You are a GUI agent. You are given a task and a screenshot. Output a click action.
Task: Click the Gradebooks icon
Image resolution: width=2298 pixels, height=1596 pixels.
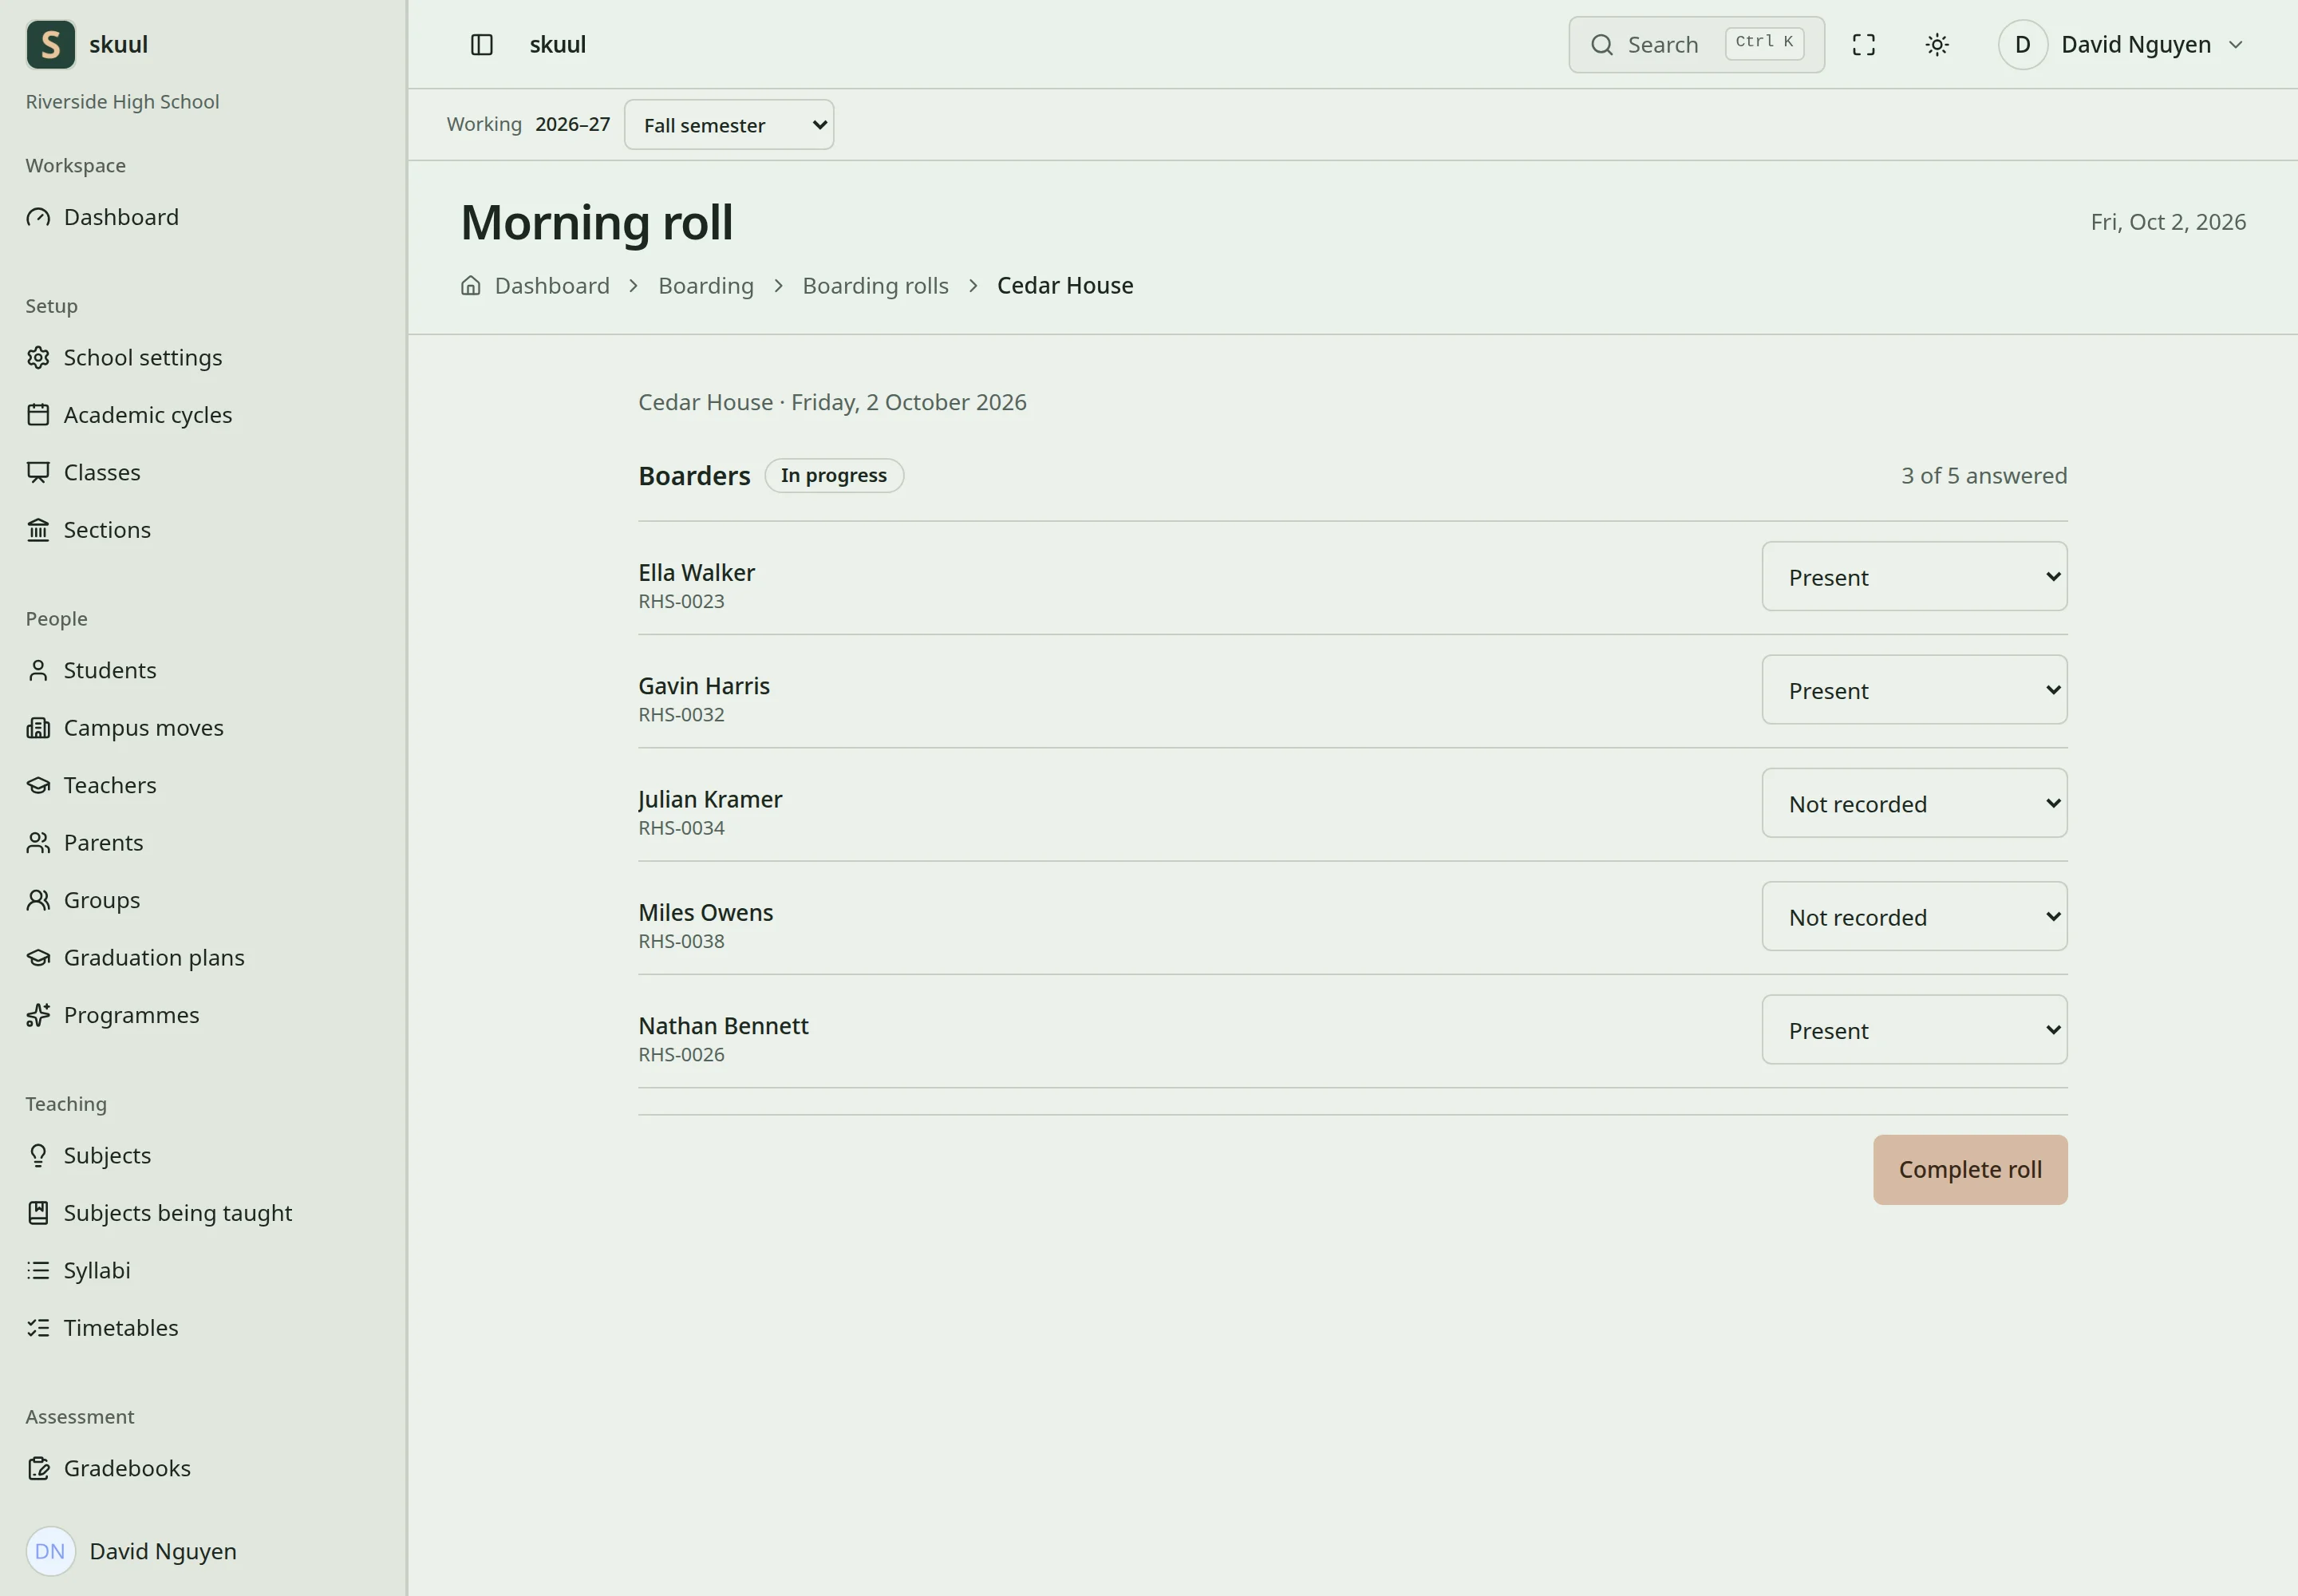(38, 1468)
